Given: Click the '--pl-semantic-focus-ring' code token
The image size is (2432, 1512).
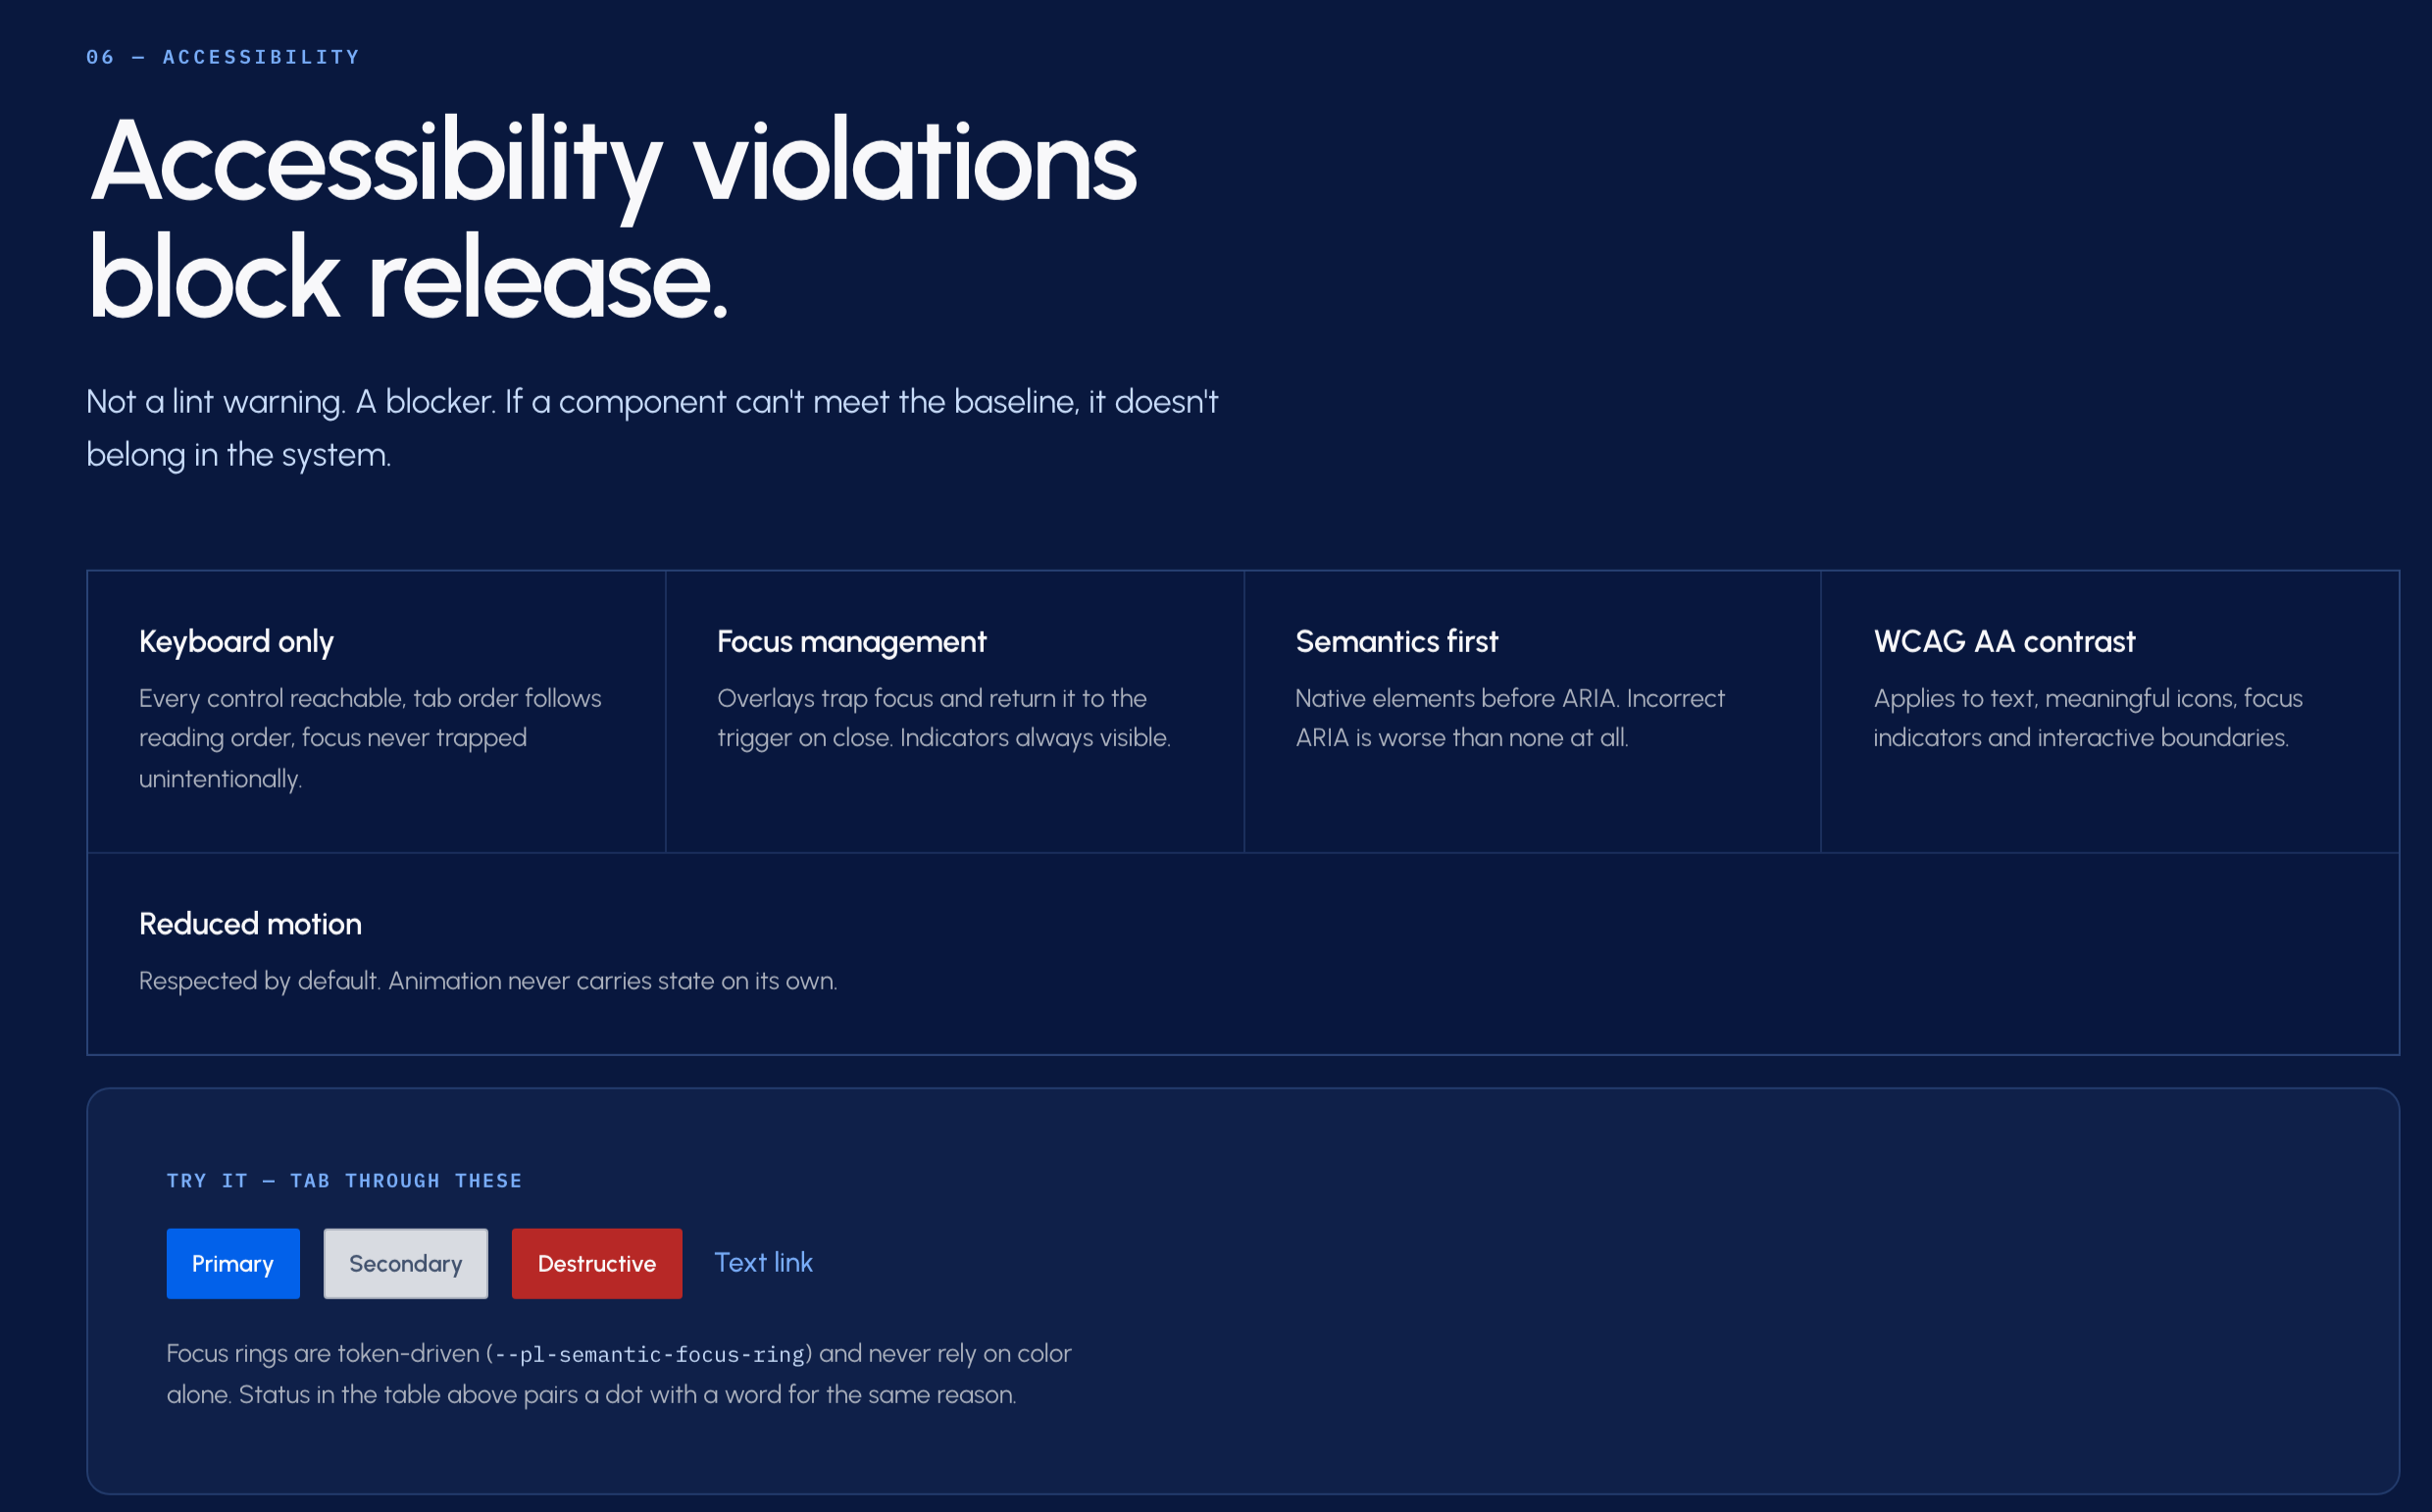Looking at the screenshot, I should [x=650, y=1354].
